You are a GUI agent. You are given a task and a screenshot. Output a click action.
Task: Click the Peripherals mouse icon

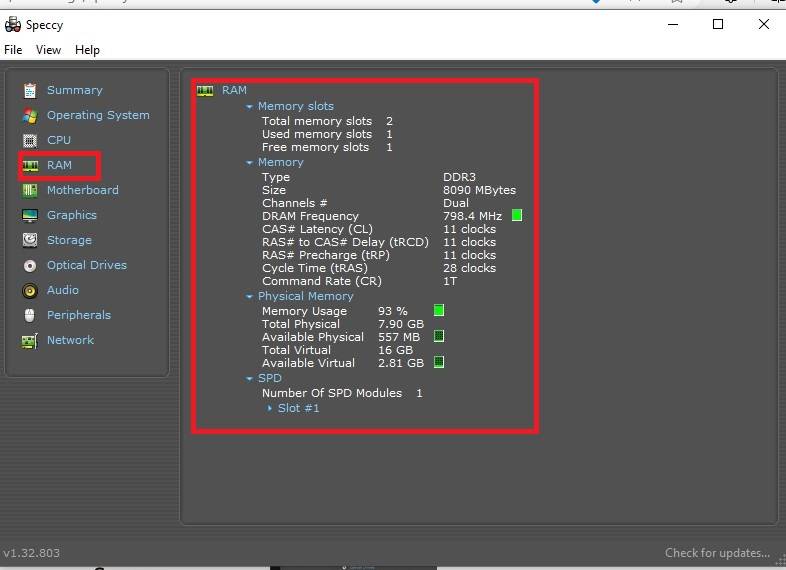coord(30,315)
